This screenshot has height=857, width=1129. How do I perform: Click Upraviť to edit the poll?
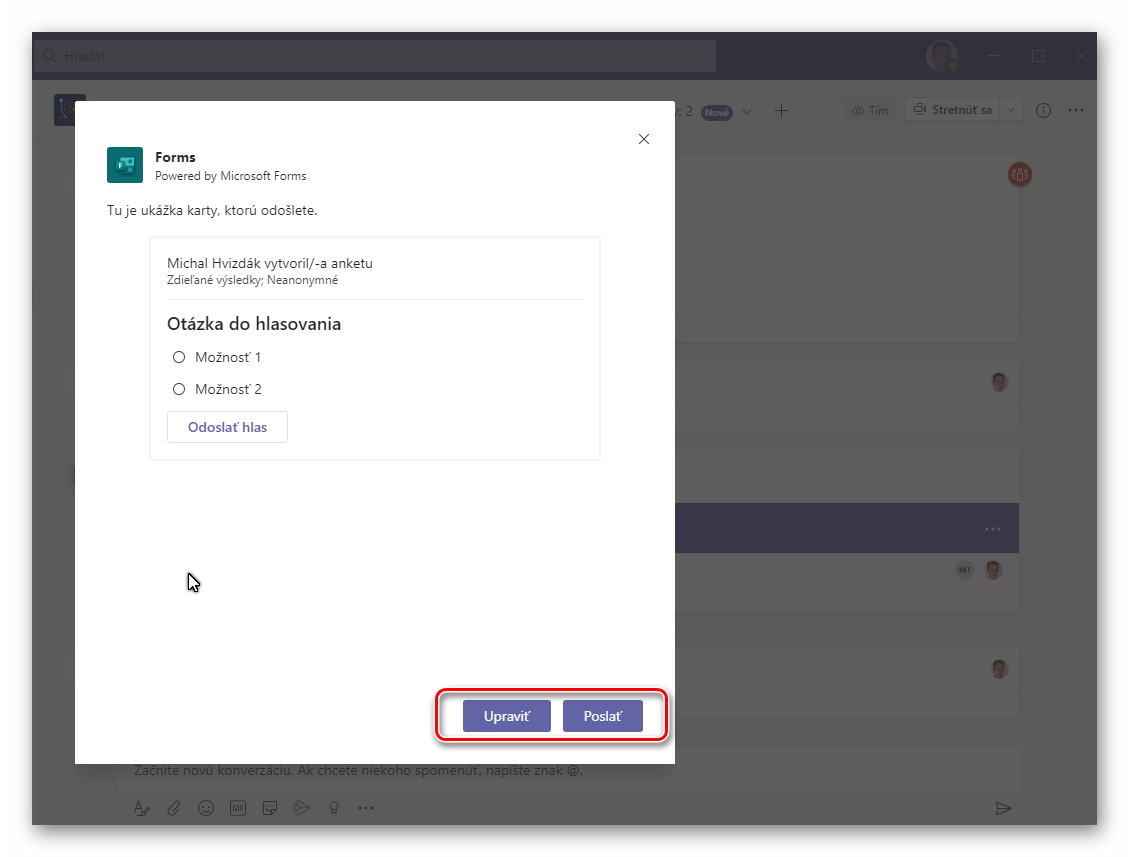tap(506, 716)
